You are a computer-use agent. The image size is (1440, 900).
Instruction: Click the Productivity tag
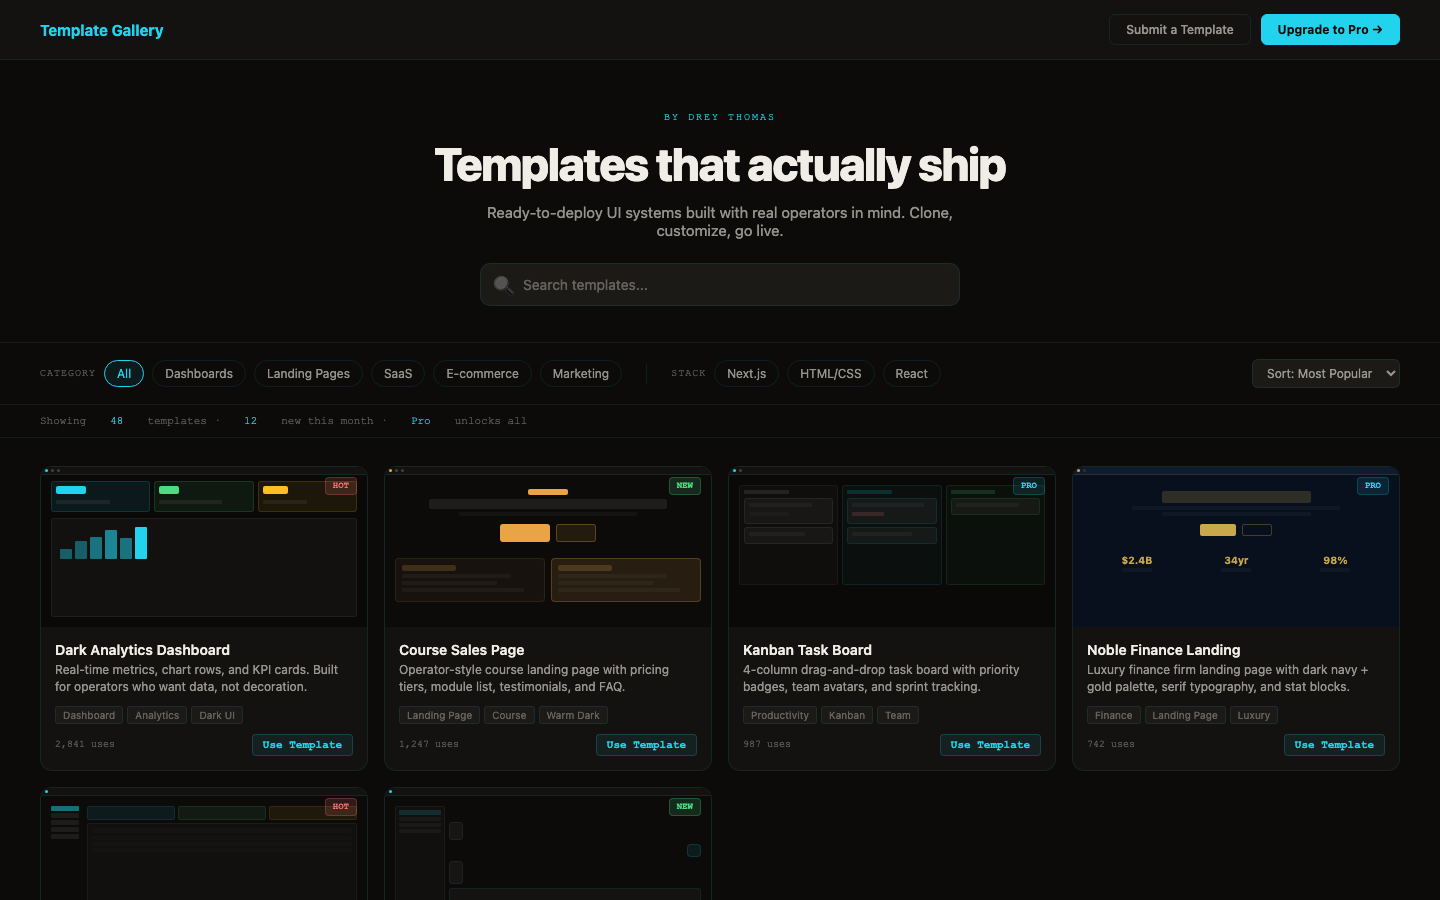pos(780,715)
